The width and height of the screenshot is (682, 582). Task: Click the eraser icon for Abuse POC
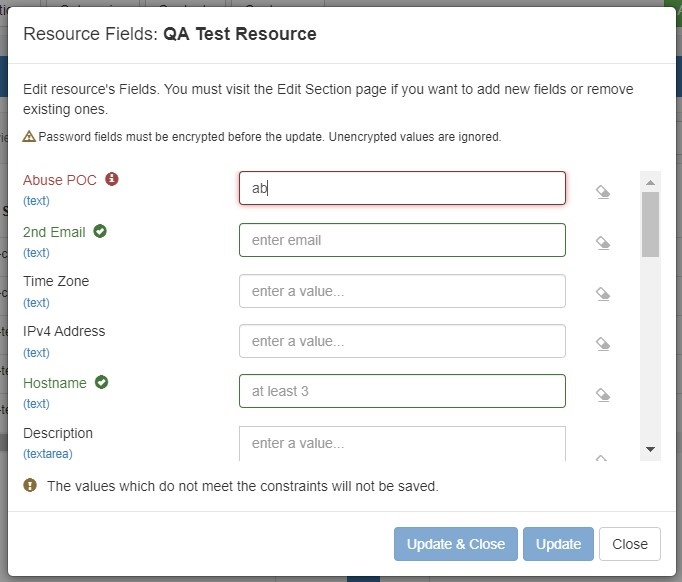point(603,192)
